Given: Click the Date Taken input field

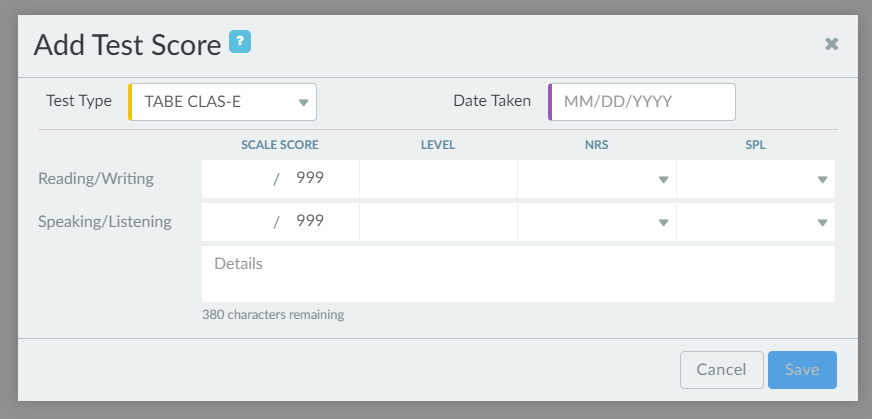Looking at the screenshot, I should tap(642, 102).
